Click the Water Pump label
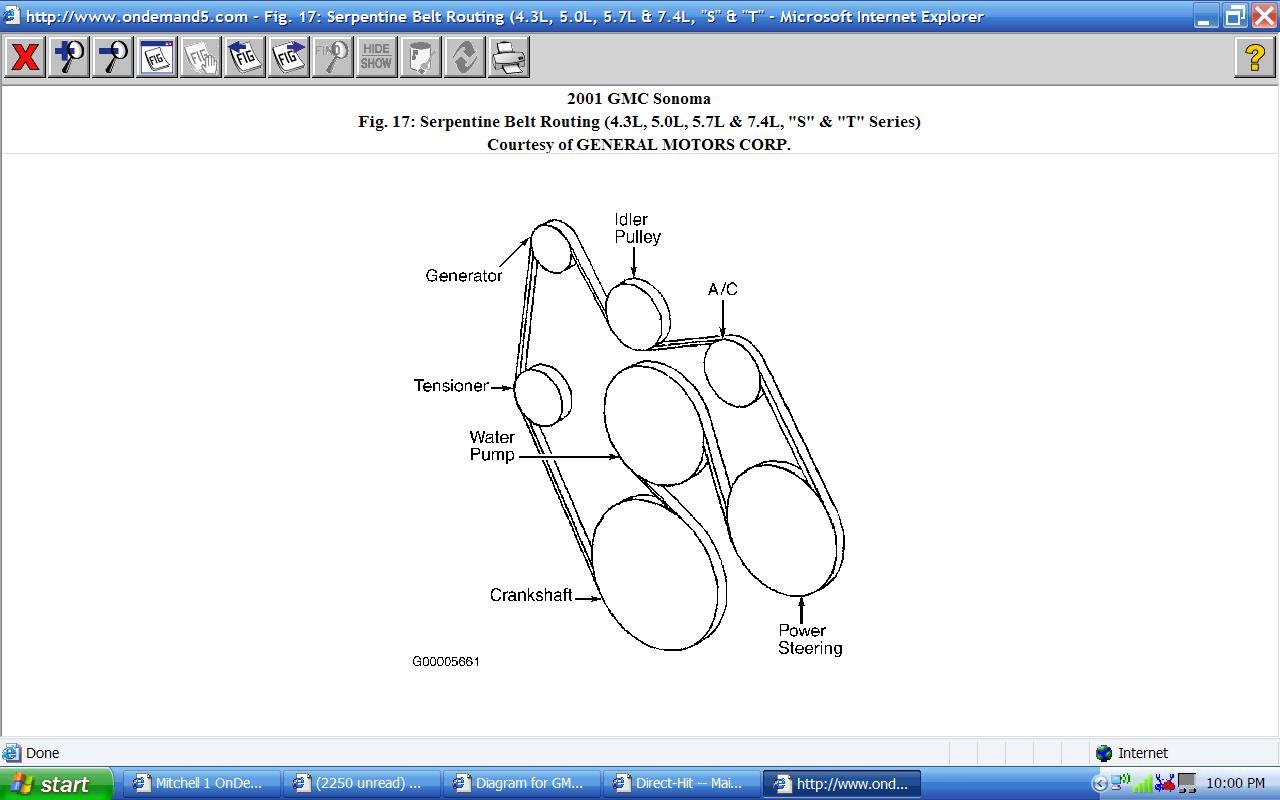The image size is (1280, 800). click(492, 446)
